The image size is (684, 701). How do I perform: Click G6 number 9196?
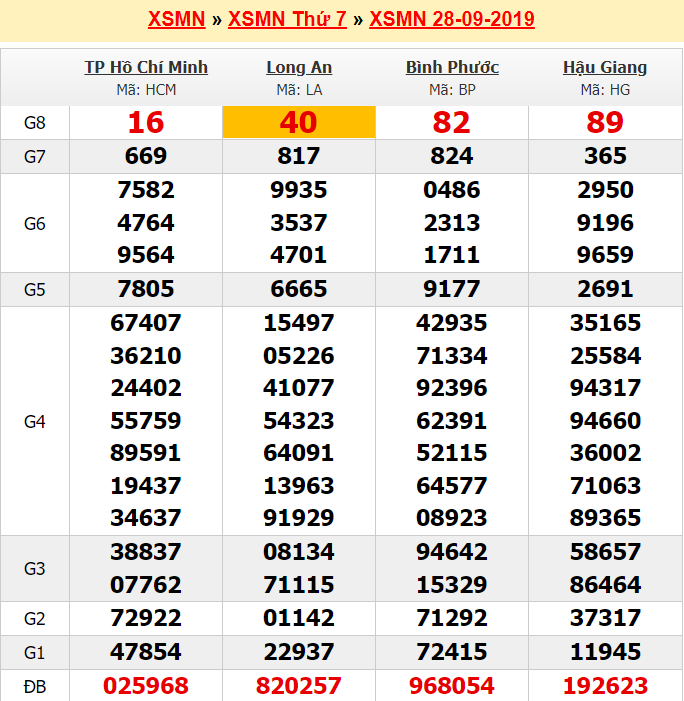tap(605, 223)
